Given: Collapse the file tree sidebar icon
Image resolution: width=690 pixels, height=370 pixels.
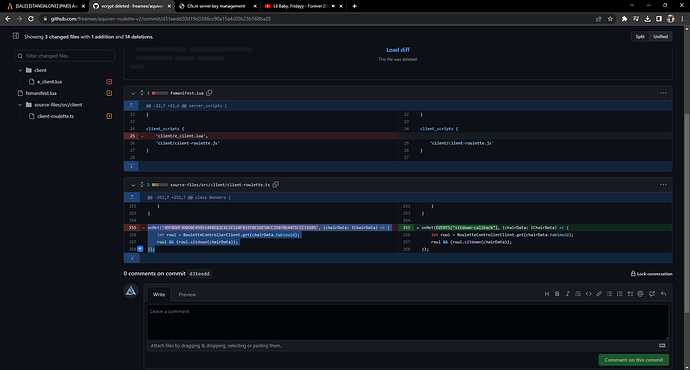Looking at the screenshot, I should (x=16, y=36).
